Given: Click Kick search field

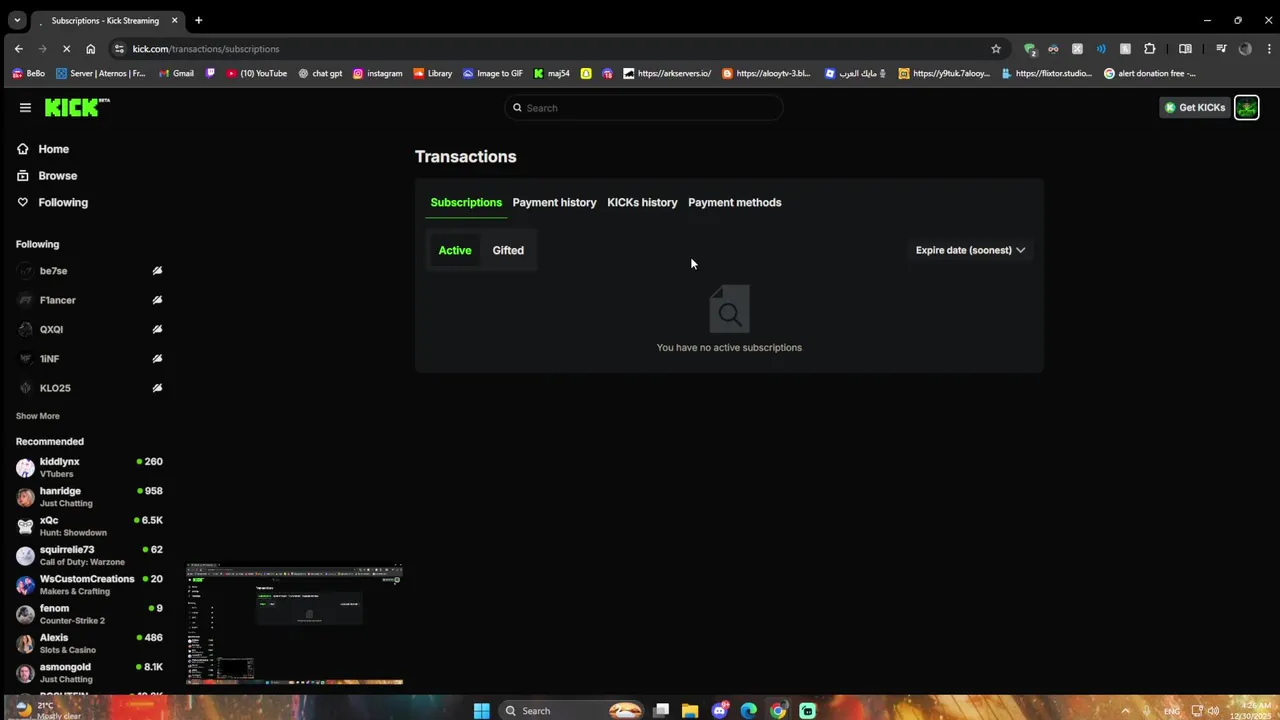Looking at the screenshot, I should pyautogui.click(x=643, y=108).
